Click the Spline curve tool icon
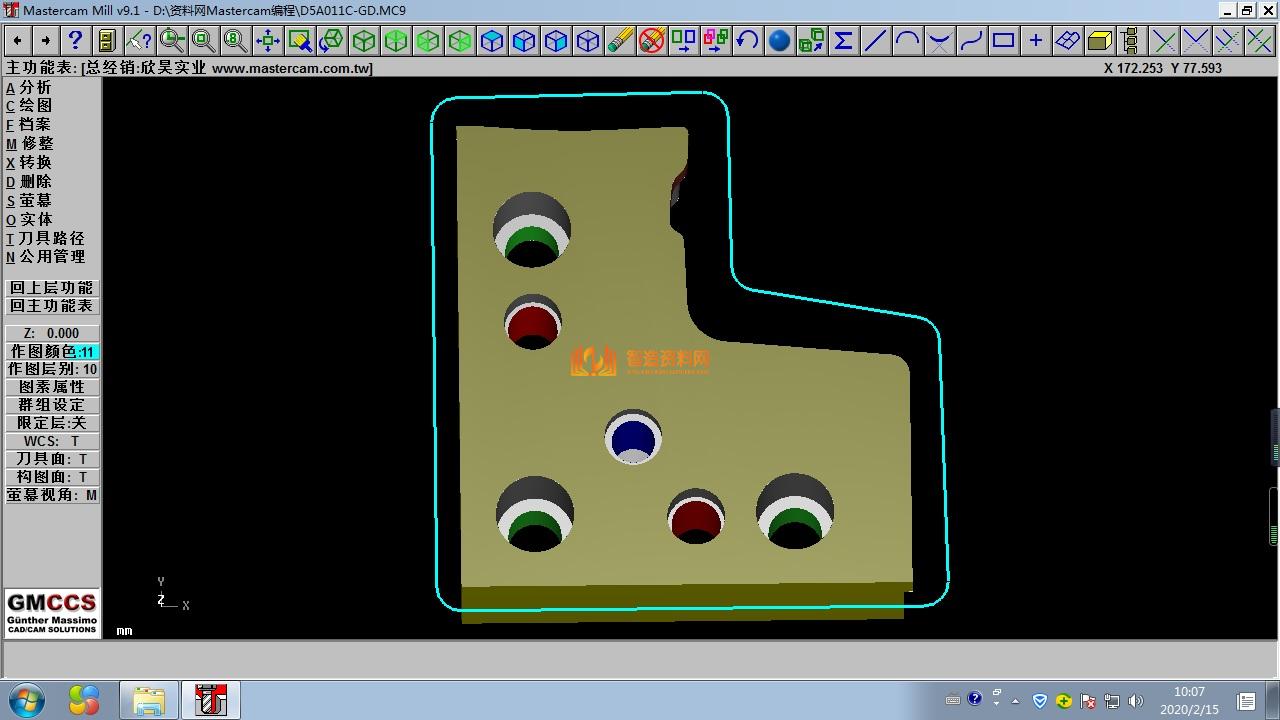This screenshot has width=1280, height=720. coord(971,40)
